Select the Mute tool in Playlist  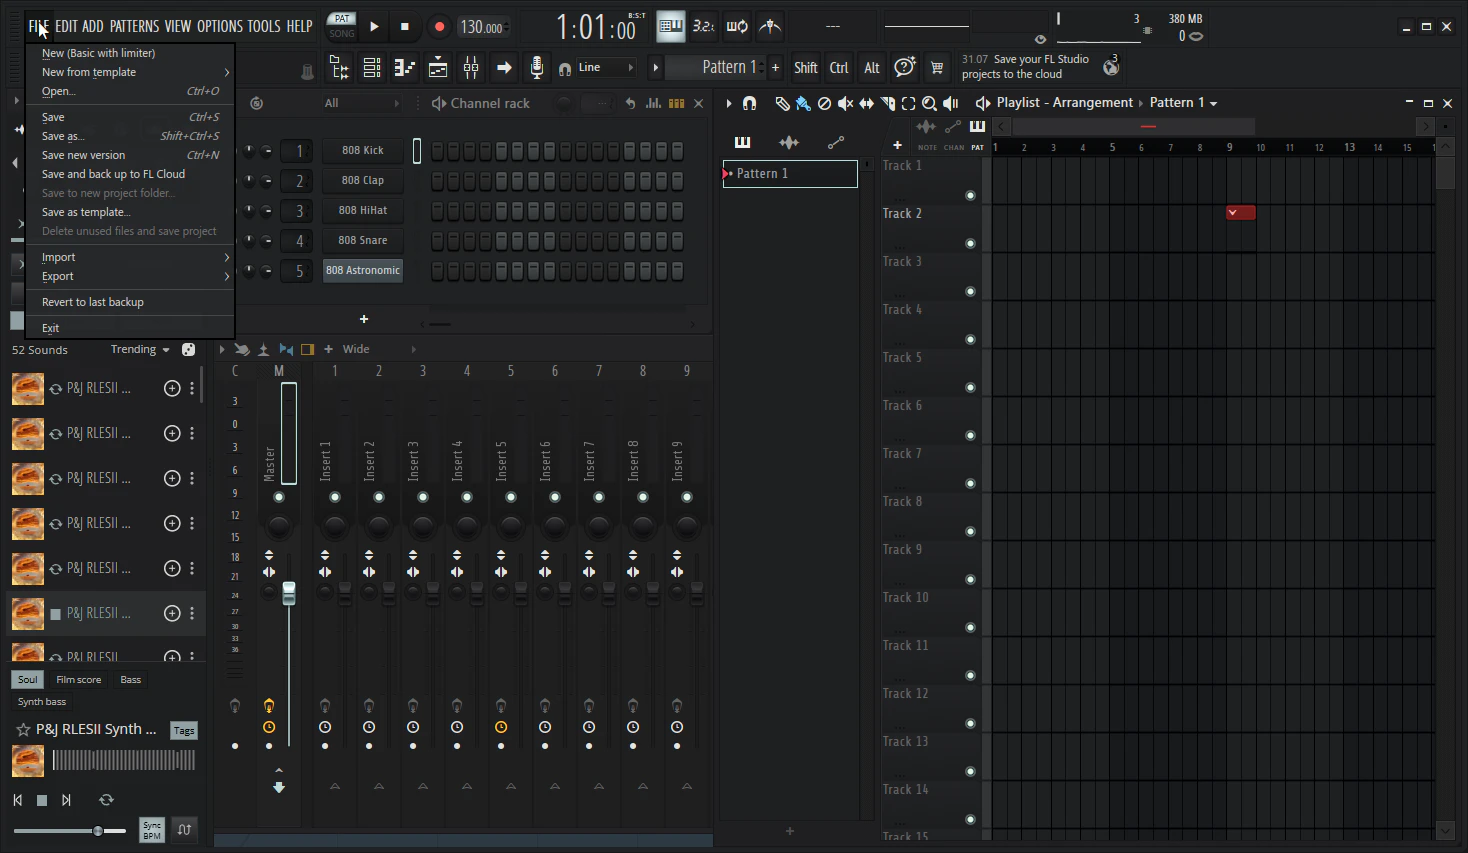click(x=845, y=103)
